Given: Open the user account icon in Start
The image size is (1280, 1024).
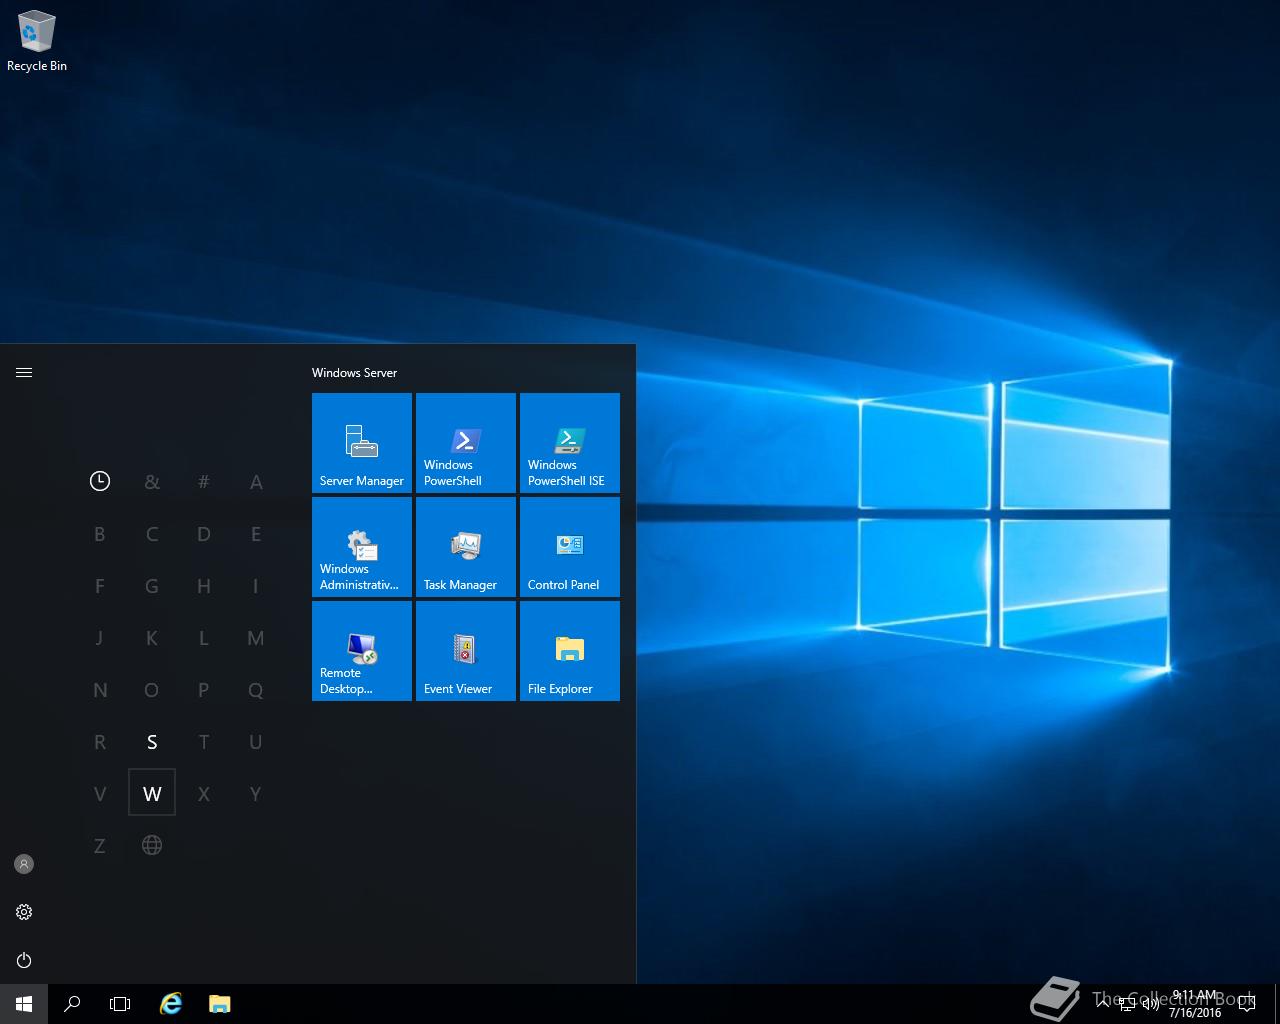Looking at the screenshot, I should coord(24,864).
